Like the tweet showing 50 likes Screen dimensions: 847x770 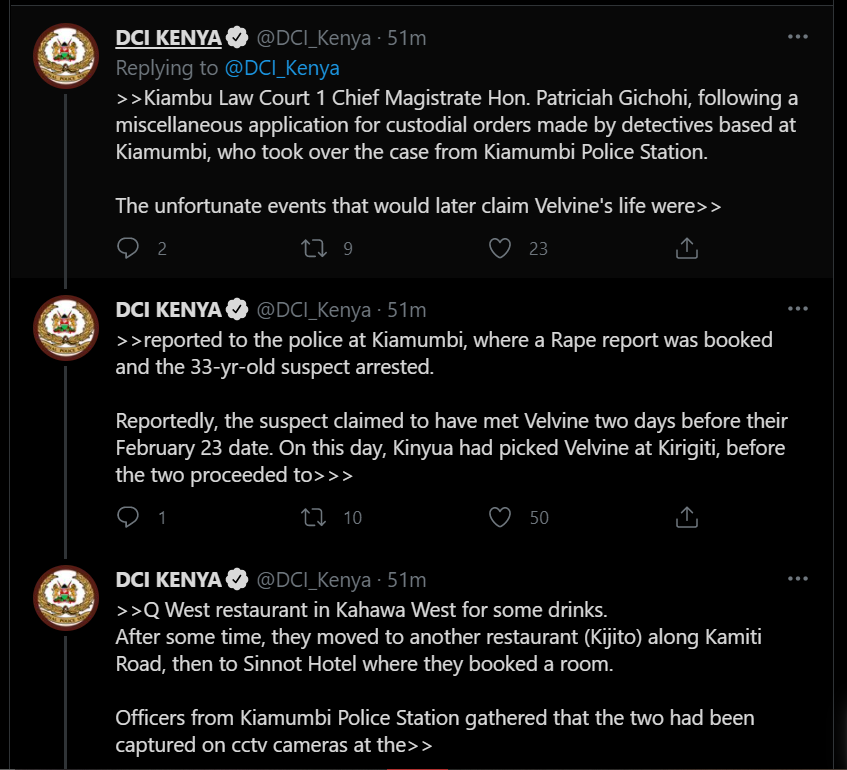500,517
